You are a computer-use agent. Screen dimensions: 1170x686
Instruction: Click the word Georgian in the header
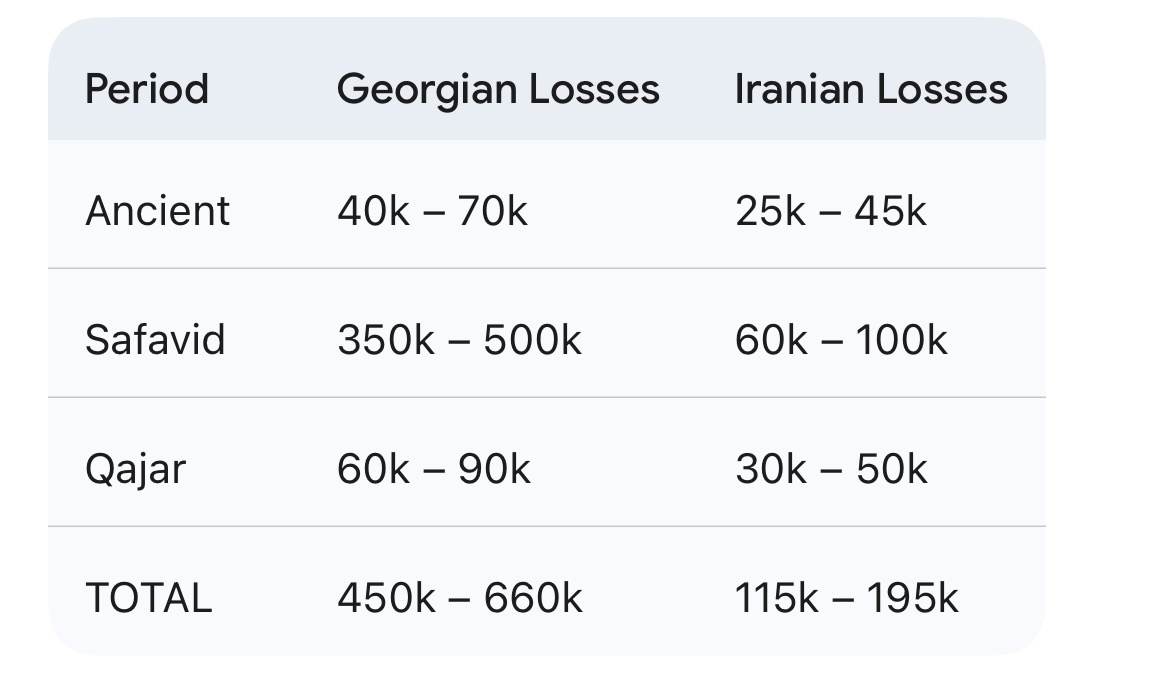[x=426, y=89]
